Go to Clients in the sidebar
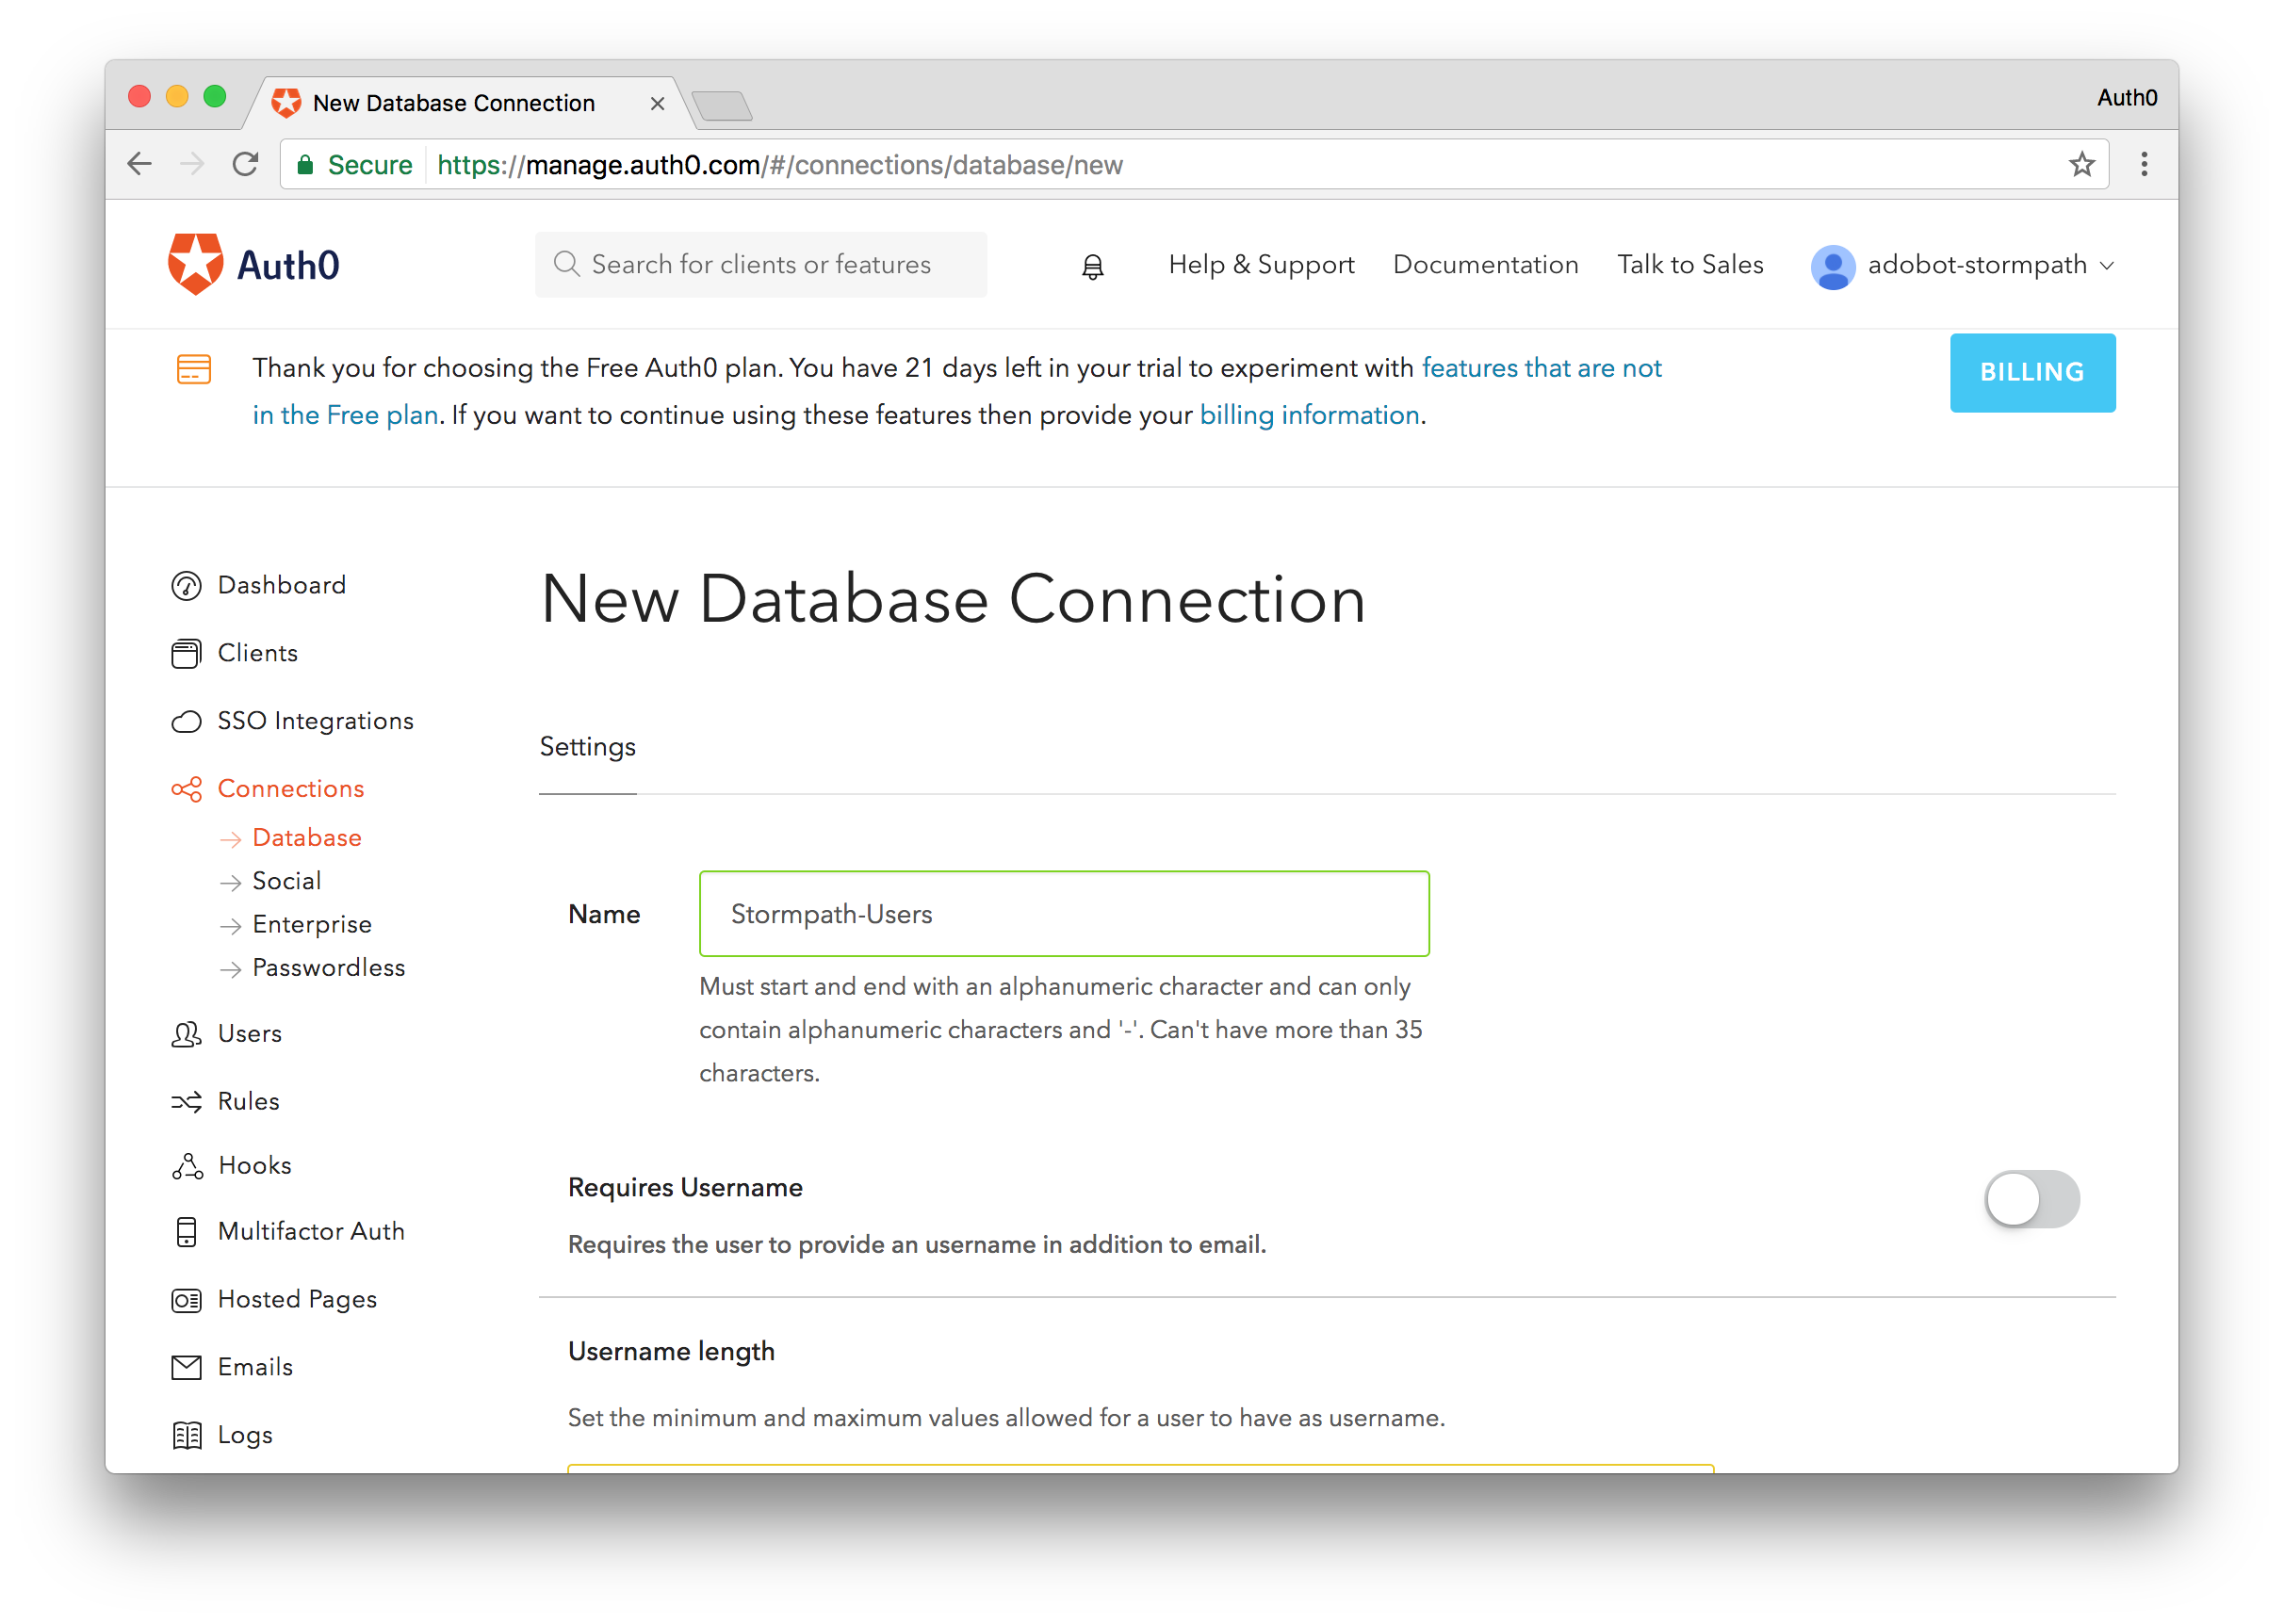Screen dimensions: 2284x1624 (x=257, y=653)
